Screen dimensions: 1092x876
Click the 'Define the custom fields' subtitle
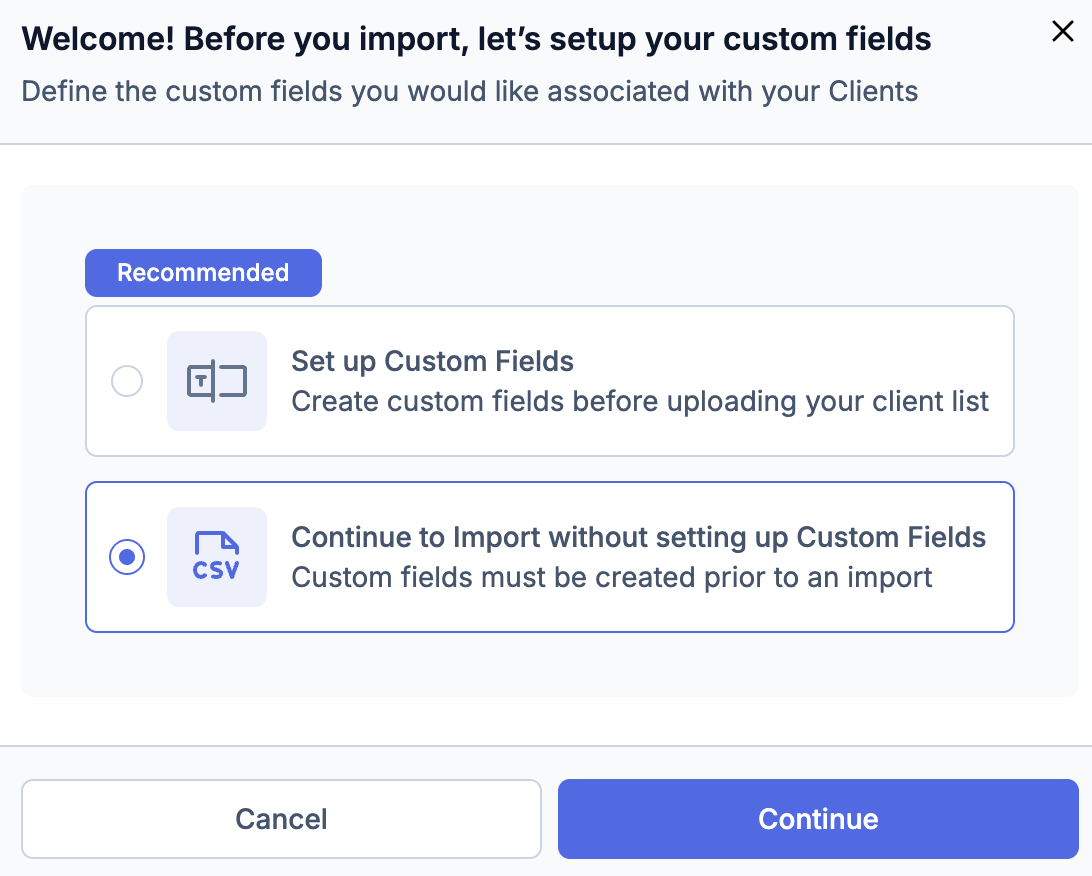click(x=469, y=92)
